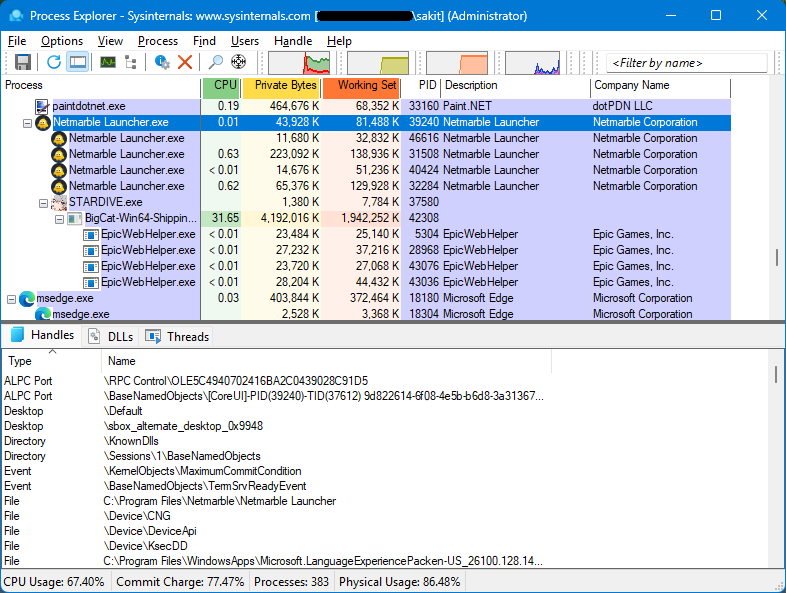Screen dimensions: 786x593
Task: Toggle the lower pane view button
Action: point(78,62)
